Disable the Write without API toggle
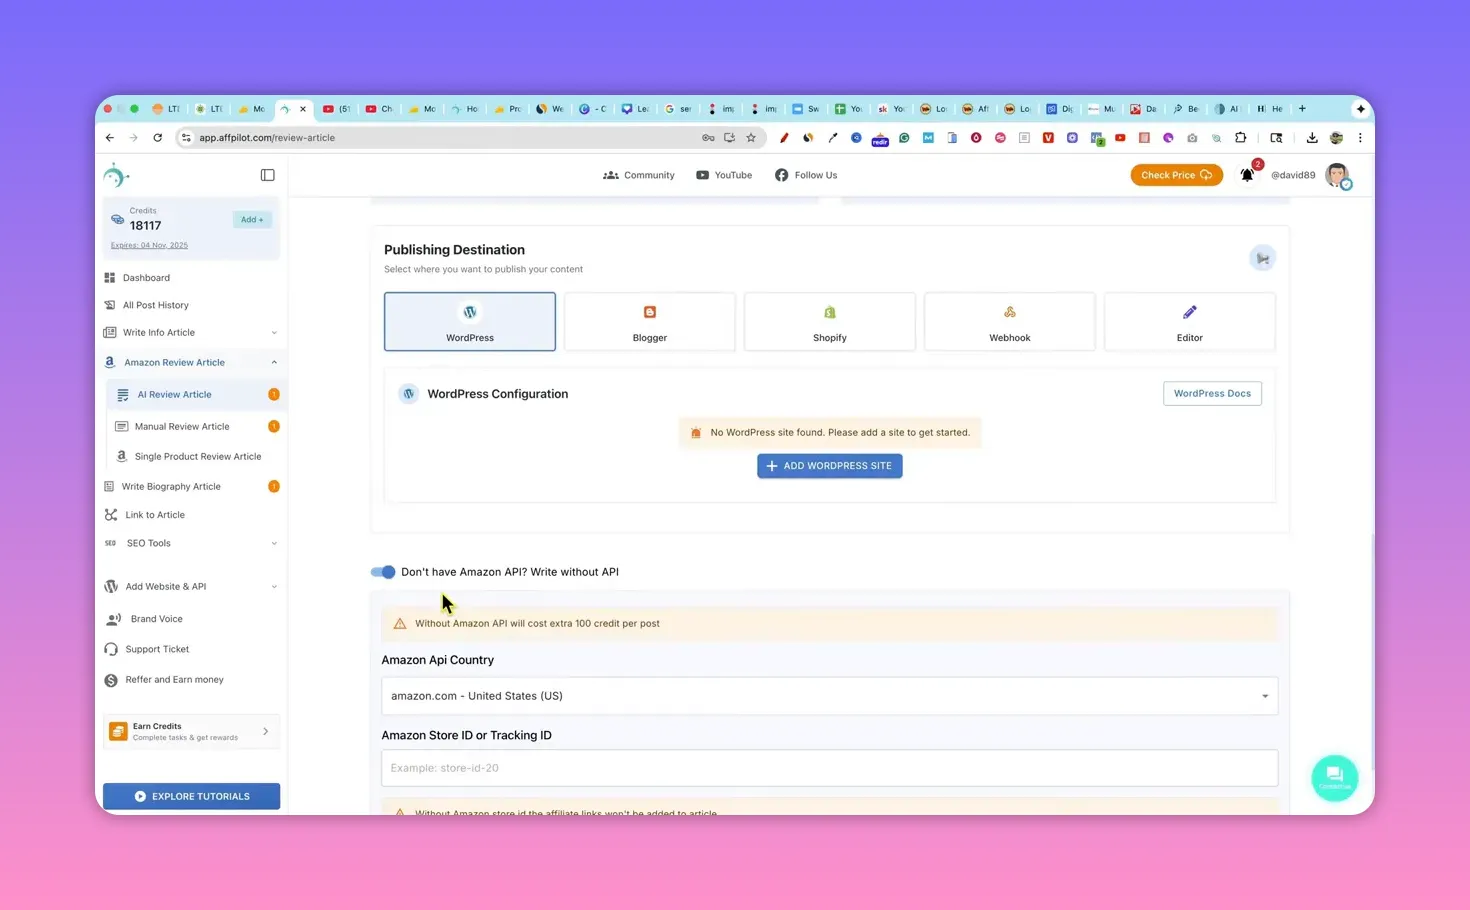This screenshot has height=910, width=1470. point(382,571)
